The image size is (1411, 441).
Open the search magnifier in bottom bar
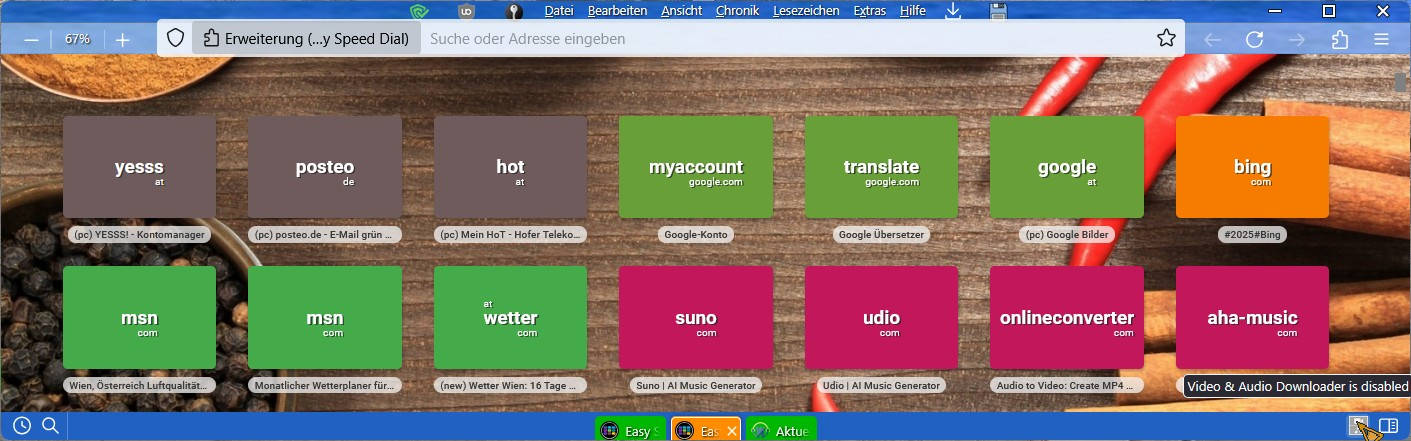(50, 427)
